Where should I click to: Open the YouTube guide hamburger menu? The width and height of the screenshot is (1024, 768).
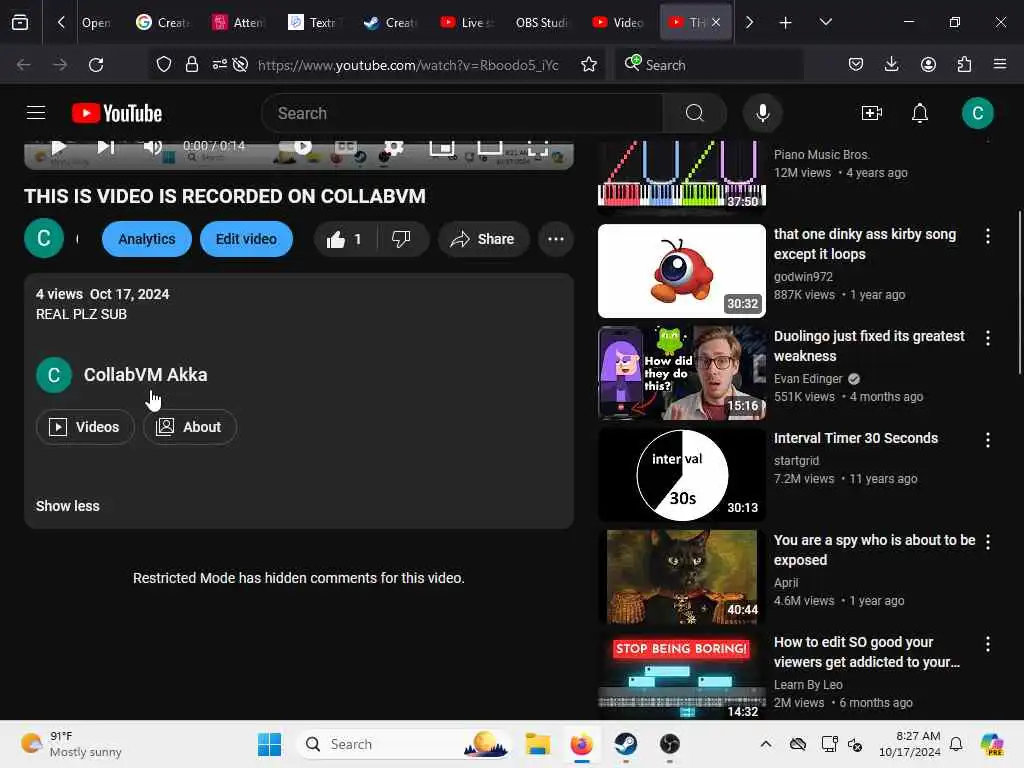coord(36,113)
